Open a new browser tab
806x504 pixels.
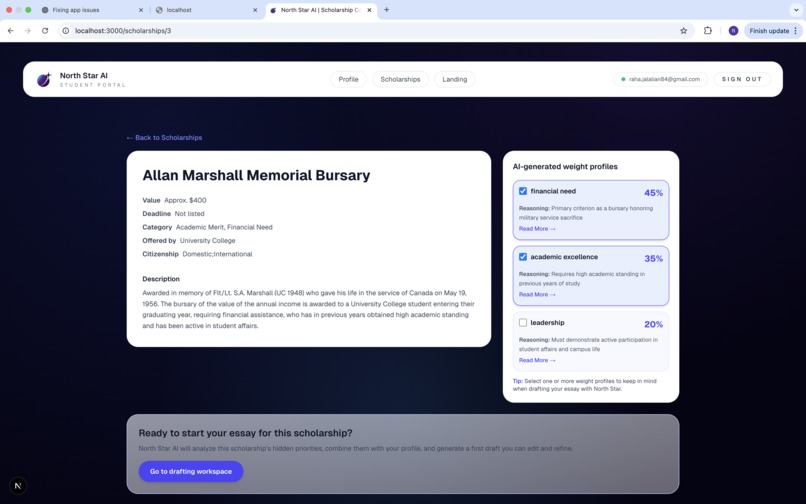(387, 10)
